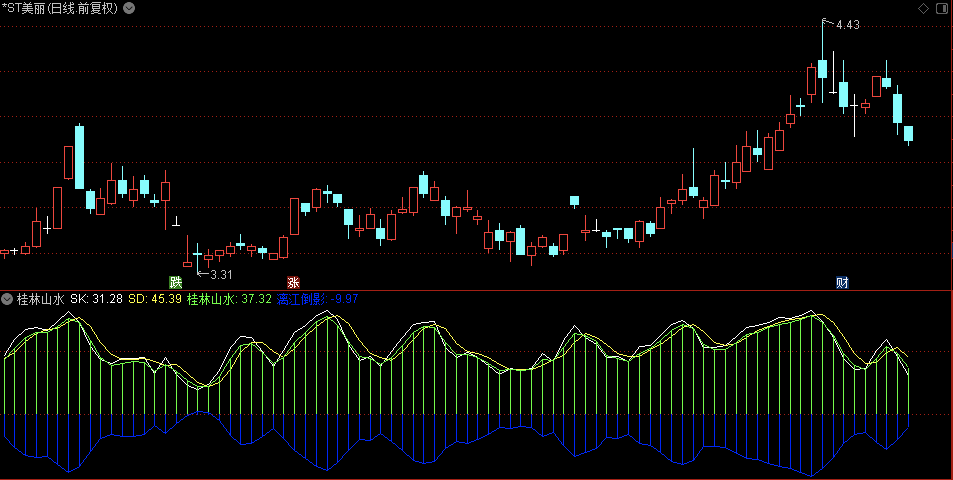Screen dimensions: 953x480
Task: Click the 3.31 low price label
Action: pyautogui.click(x=221, y=275)
